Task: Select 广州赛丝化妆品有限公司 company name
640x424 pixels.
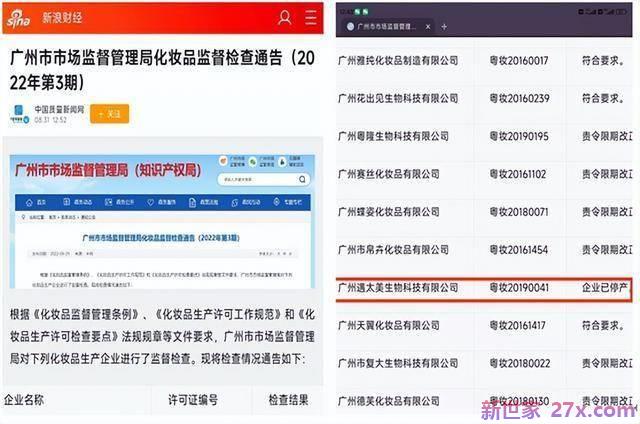Action: [x=389, y=174]
